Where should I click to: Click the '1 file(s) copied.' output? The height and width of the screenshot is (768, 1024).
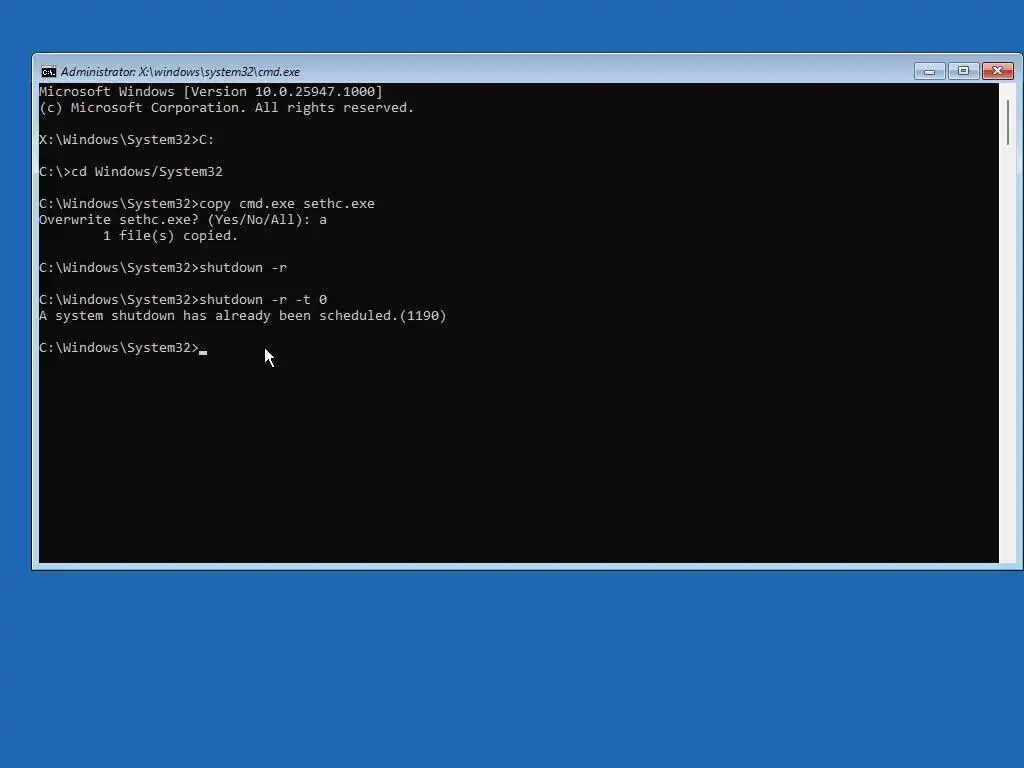[x=170, y=236]
